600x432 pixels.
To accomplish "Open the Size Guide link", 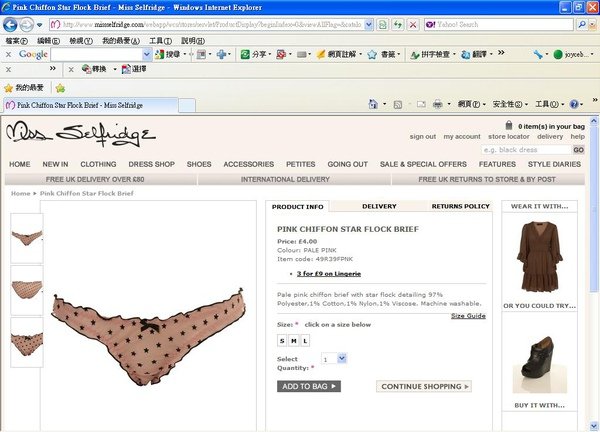I will pyautogui.click(x=468, y=316).
